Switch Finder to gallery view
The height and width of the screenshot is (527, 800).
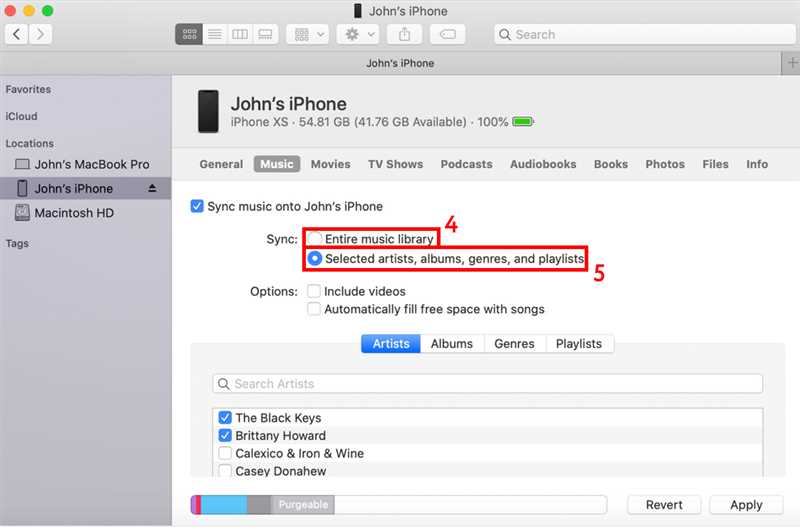pos(265,34)
